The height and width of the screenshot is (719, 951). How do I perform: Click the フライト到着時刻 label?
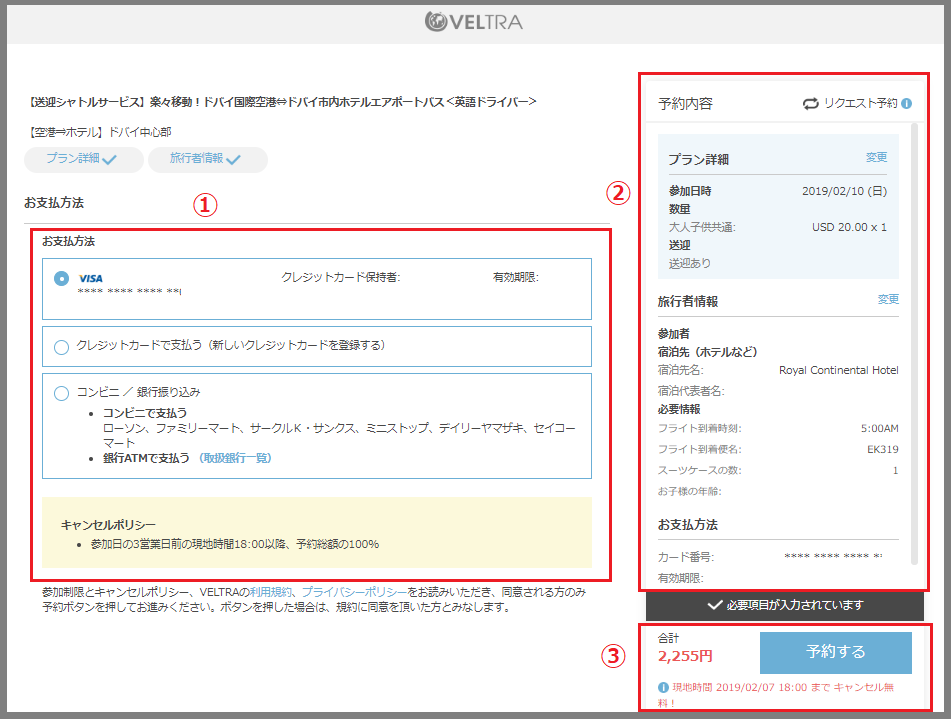point(699,428)
